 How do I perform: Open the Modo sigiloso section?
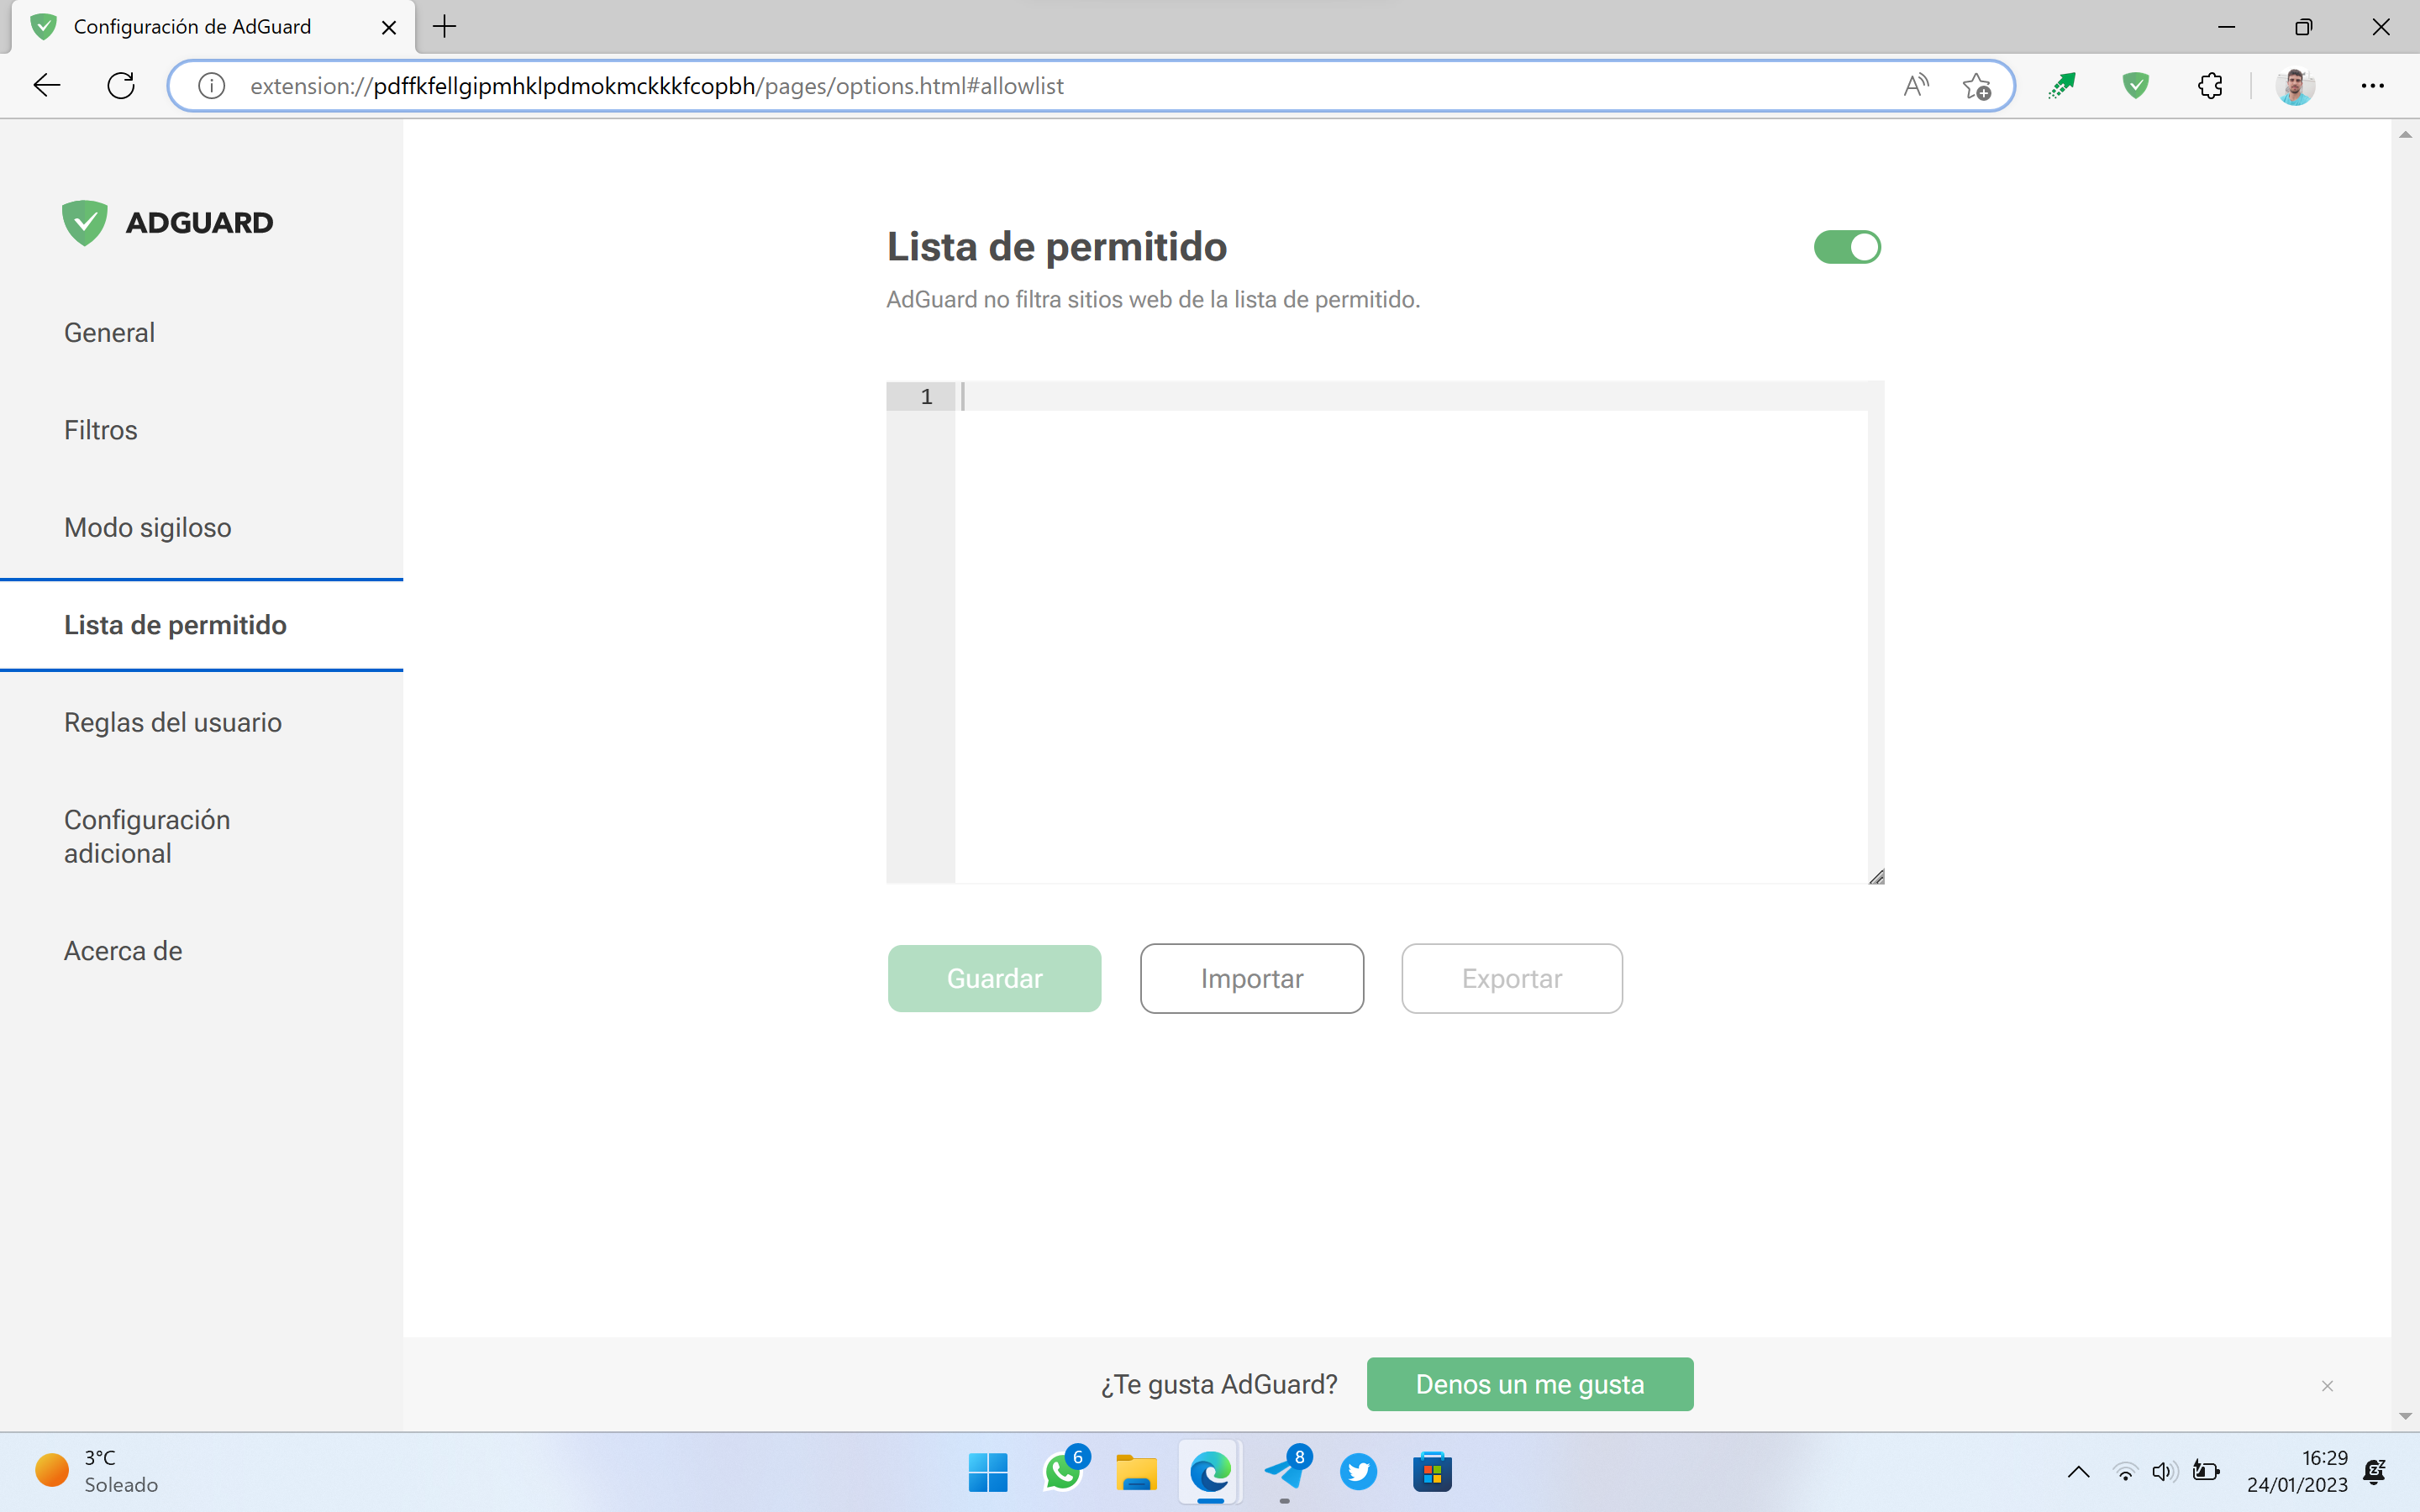tap(148, 527)
